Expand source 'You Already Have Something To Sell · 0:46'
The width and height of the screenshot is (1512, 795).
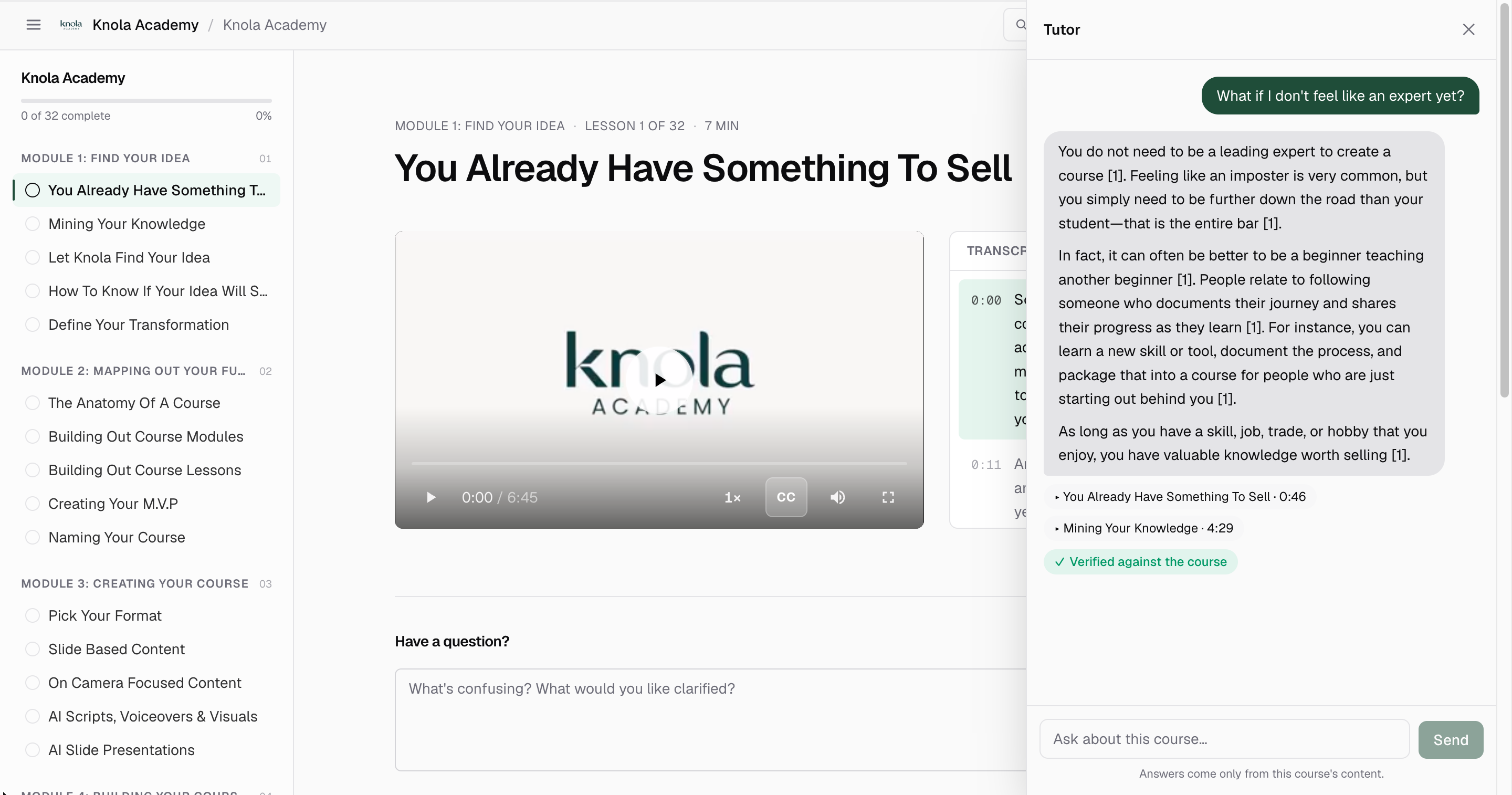[1180, 497]
